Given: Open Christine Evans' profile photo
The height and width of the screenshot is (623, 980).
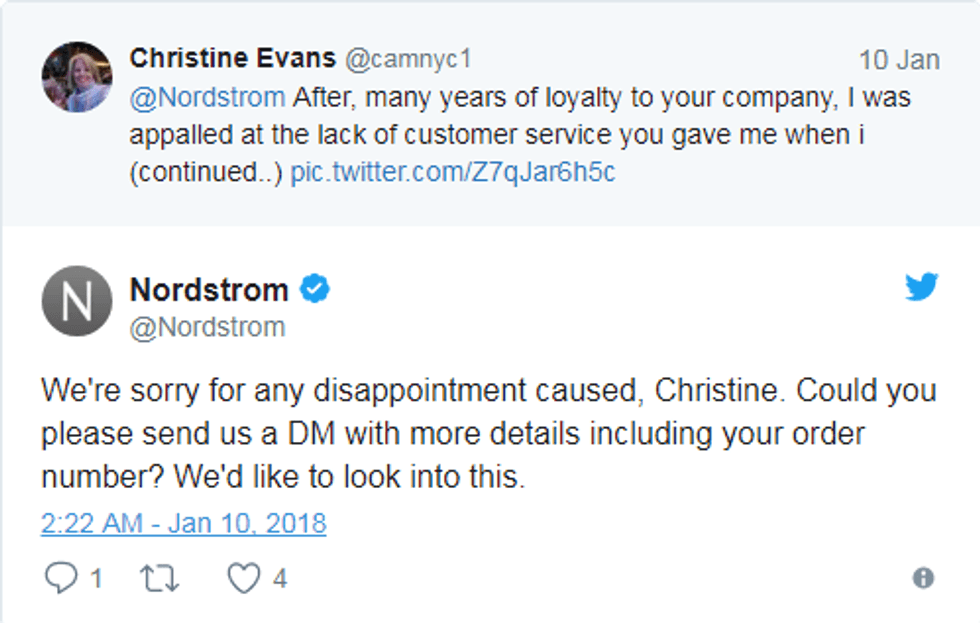Looking at the screenshot, I should (77, 77).
